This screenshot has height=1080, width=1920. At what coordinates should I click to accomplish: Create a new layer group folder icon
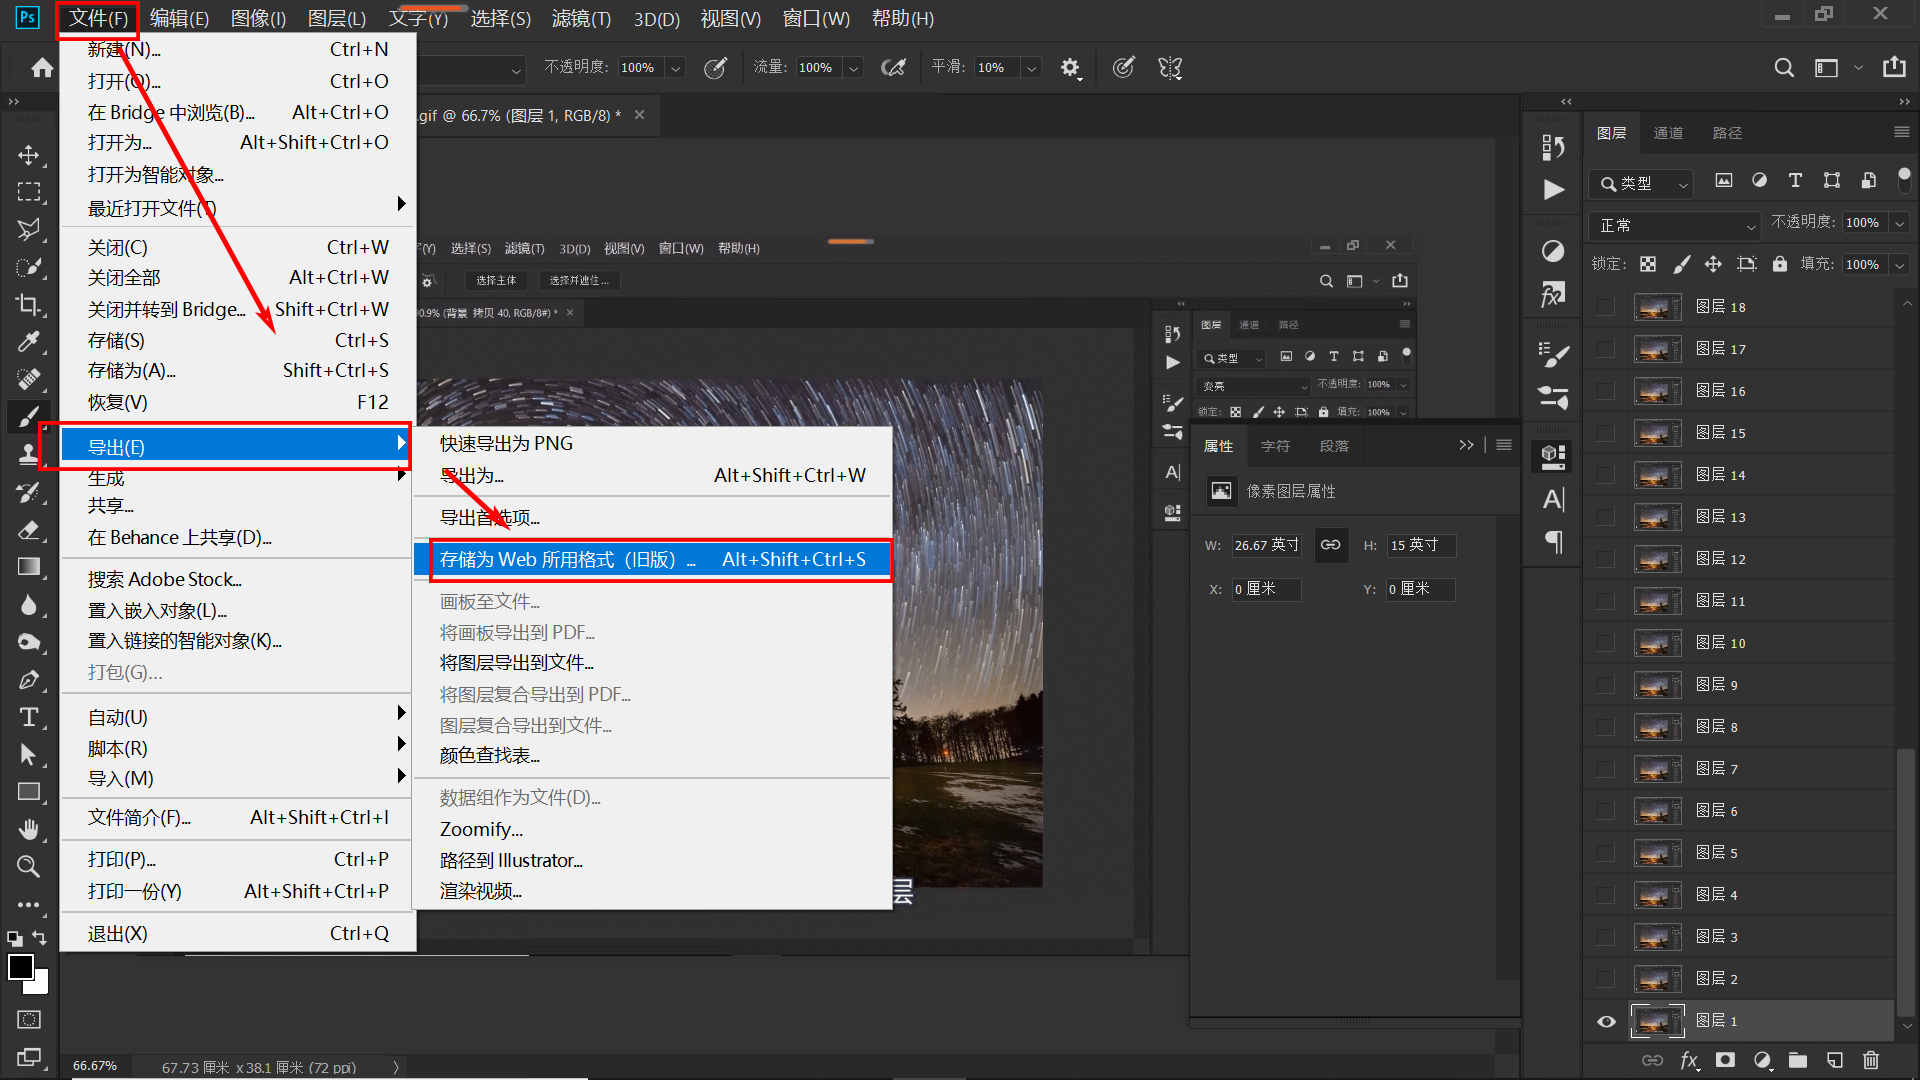coord(1798,1061)
